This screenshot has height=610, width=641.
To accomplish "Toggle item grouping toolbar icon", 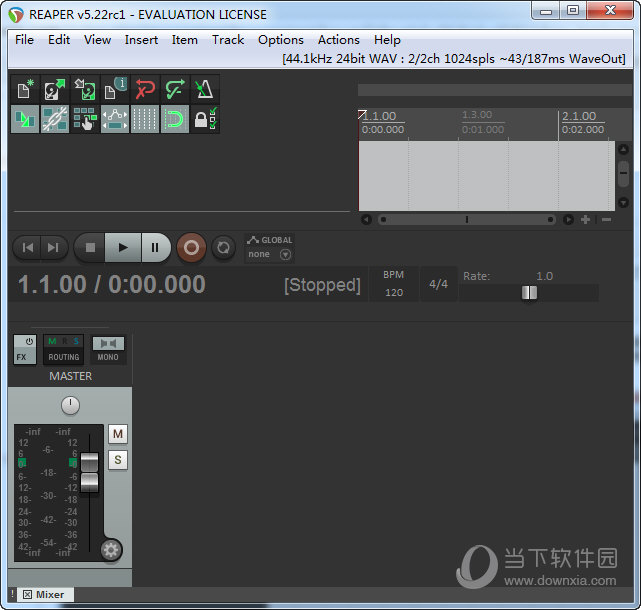I will click(55, 119).
